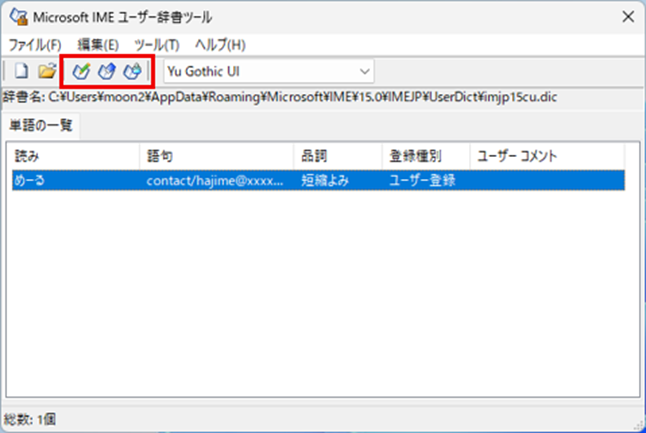
Task: Click the ユーザー登録 registration type cell
Action: (x=422, y=180)
